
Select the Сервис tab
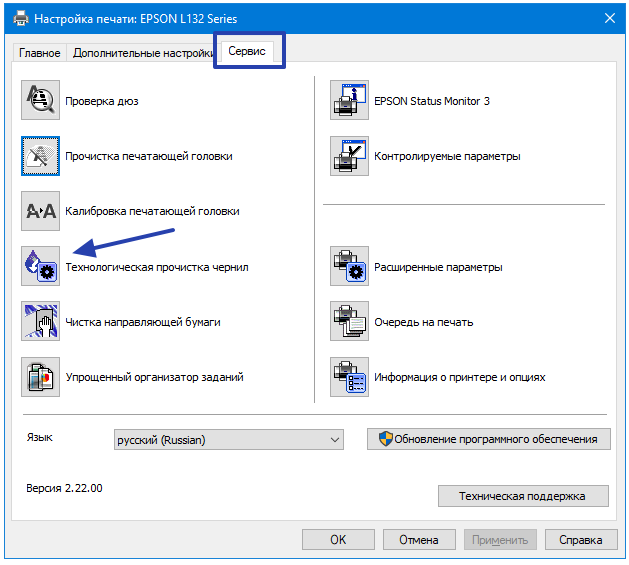tap(247, 51)
